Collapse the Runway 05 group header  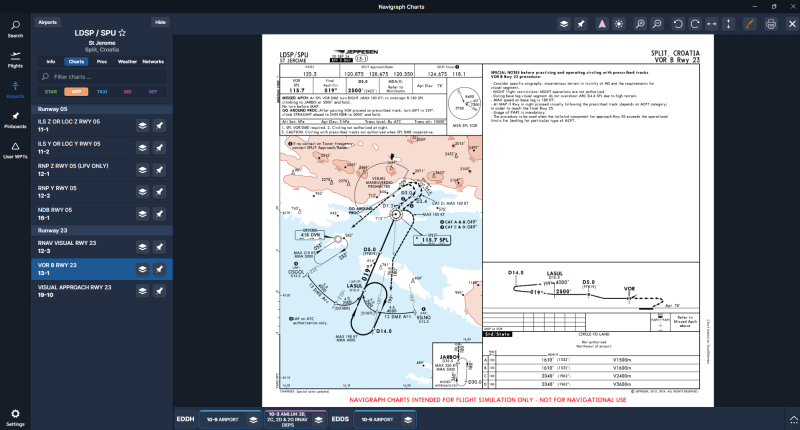tap(102, 109)
